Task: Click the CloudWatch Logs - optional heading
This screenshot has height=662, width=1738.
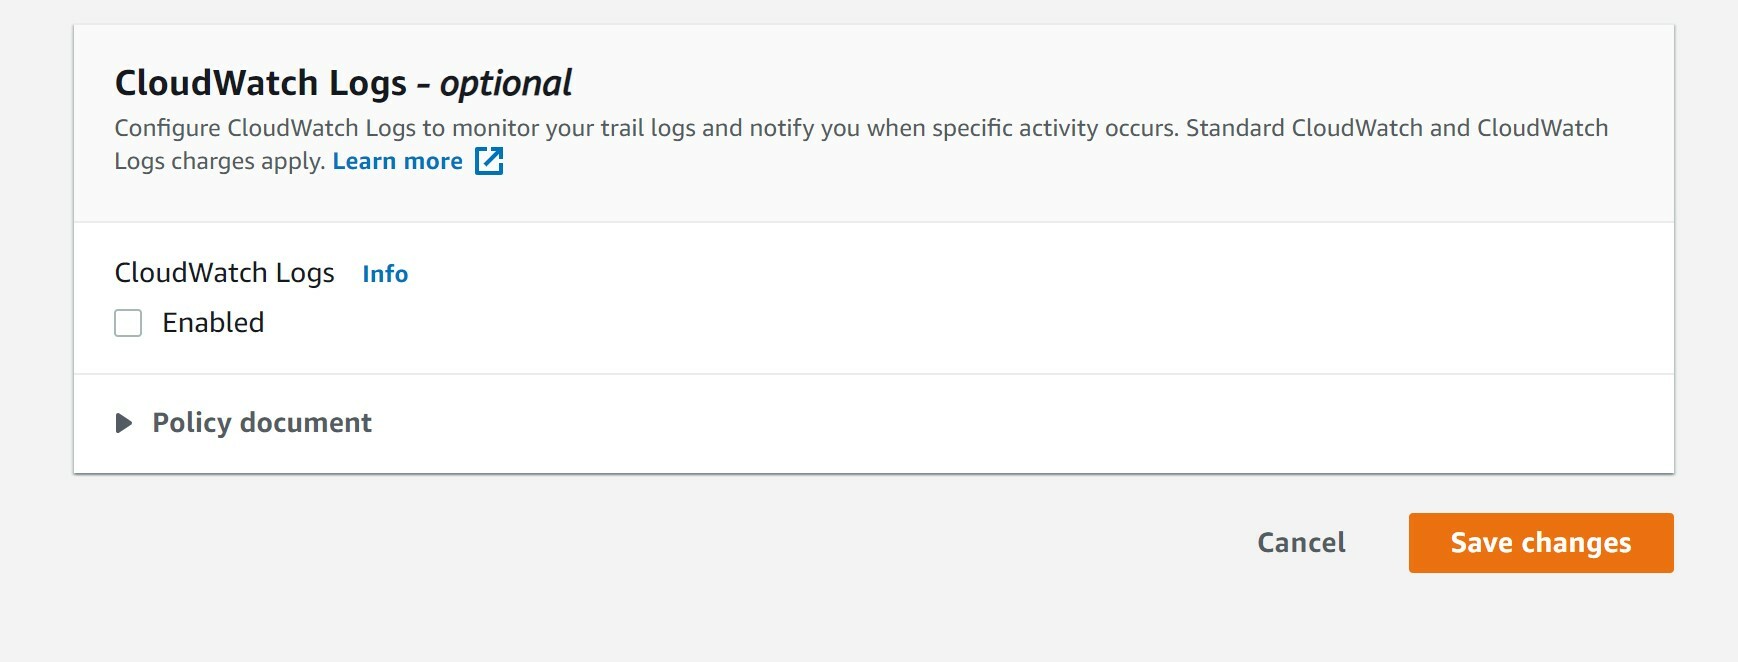Action: tap(260, 83)
